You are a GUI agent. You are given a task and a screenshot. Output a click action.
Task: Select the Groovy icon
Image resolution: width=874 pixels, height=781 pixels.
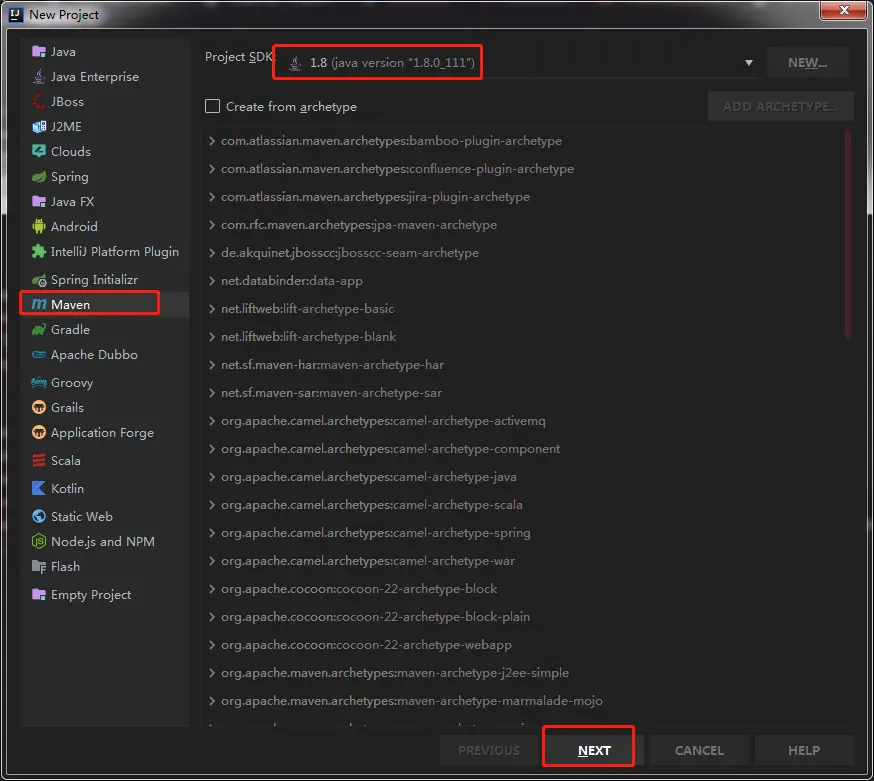click(38, 382)
